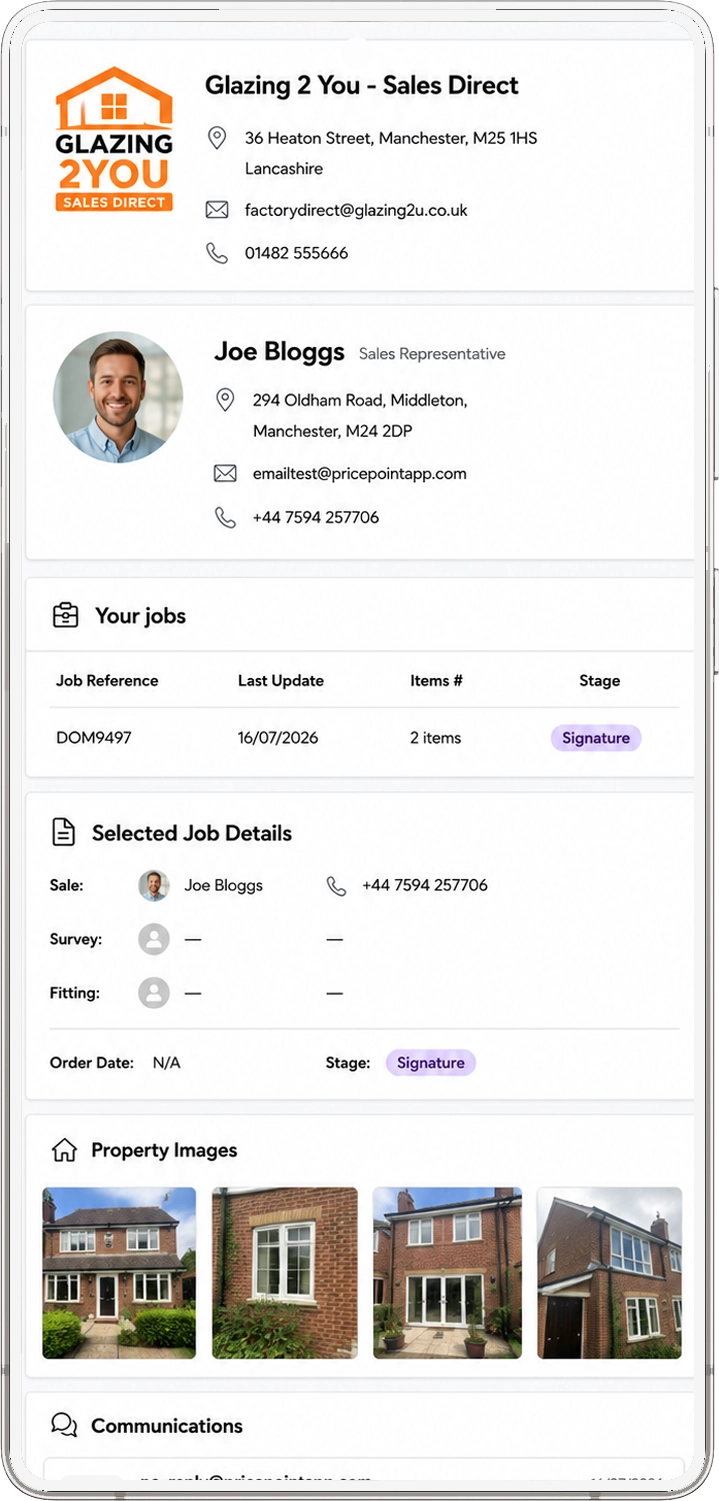Click the placeholder avatar in the Fitting row
Screen dimensions: 719x1501
pos(154,993)
